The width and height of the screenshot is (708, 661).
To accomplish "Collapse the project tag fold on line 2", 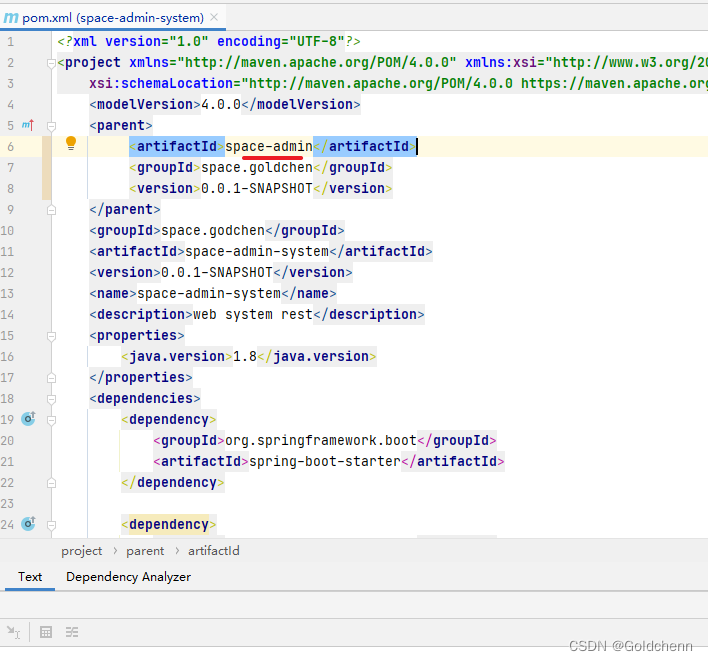I will point(51,63).
